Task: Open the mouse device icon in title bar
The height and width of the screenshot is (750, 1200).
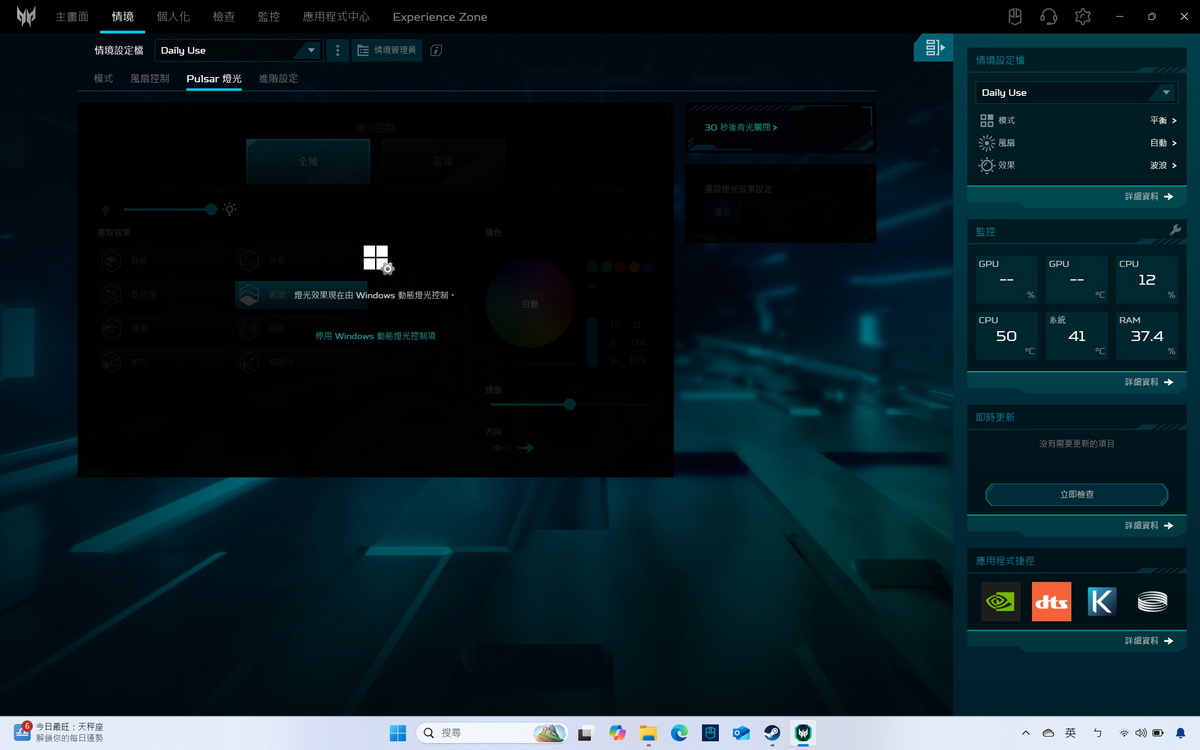Action: tap(1014, 17)
